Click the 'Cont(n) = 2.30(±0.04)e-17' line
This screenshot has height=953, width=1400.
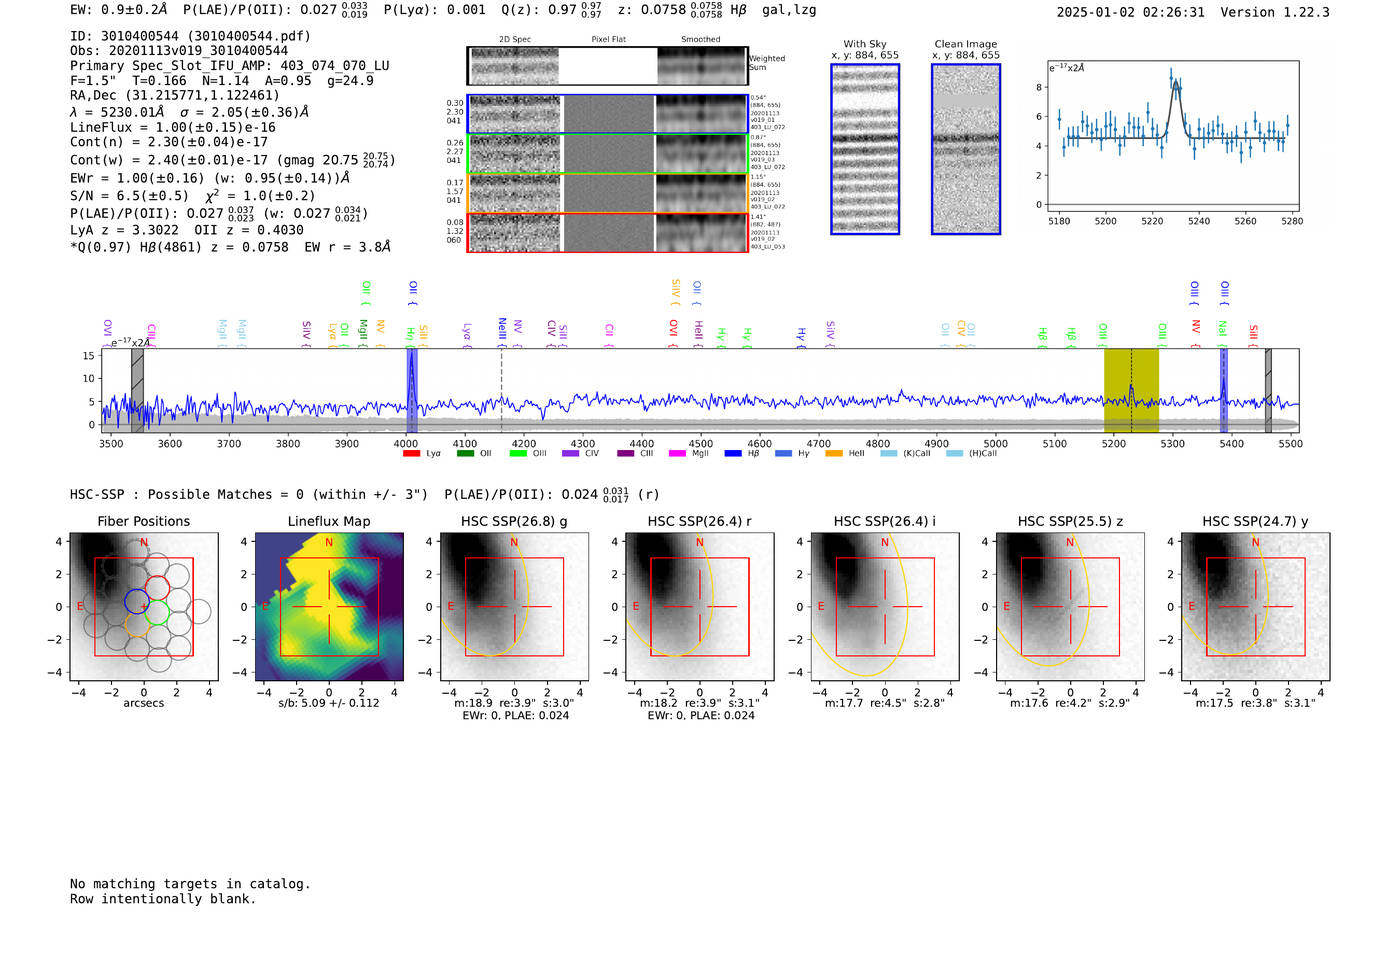(169, 142)
